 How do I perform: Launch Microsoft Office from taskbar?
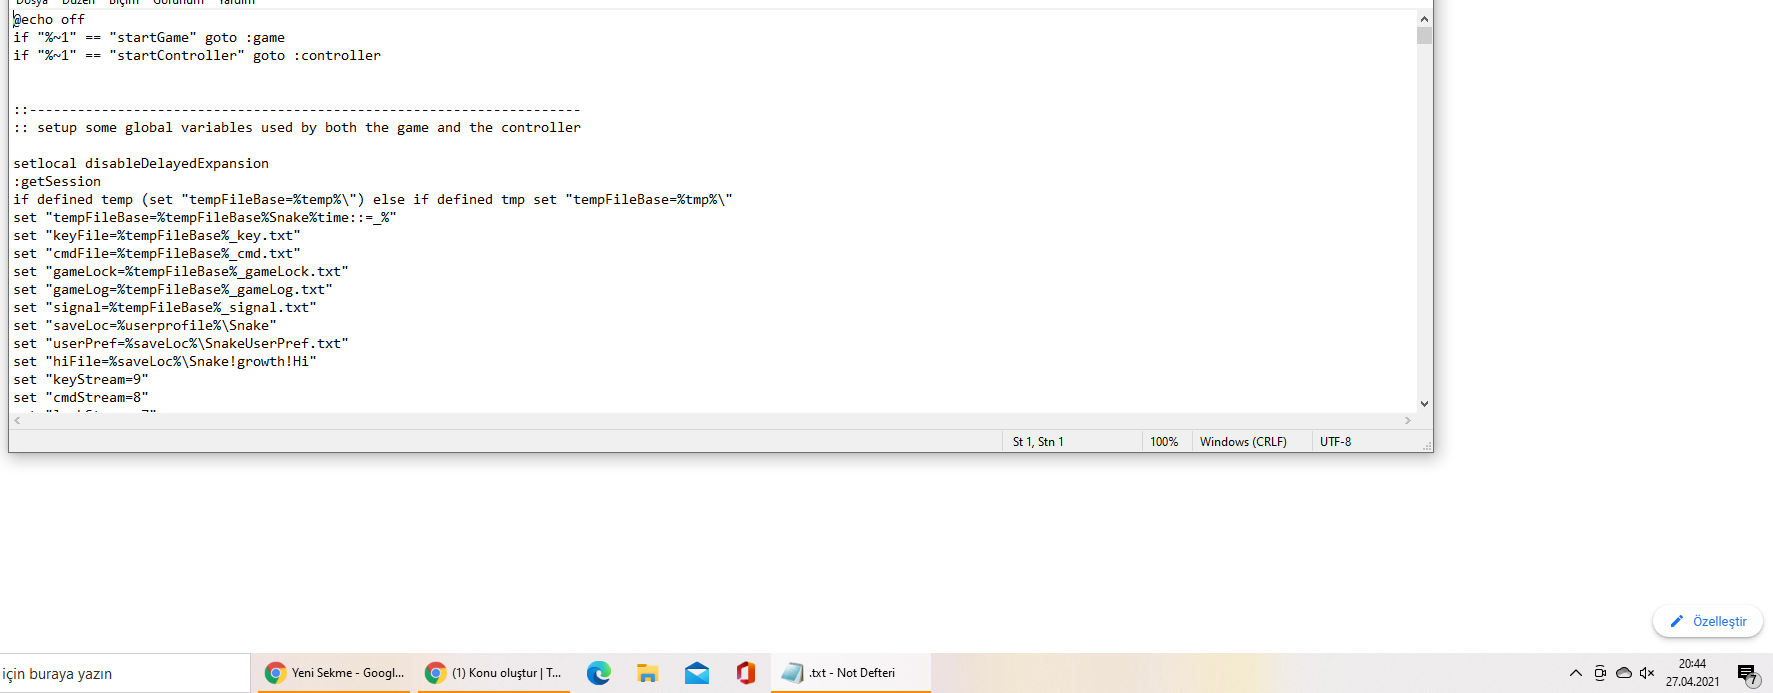(x=746, y=673)
